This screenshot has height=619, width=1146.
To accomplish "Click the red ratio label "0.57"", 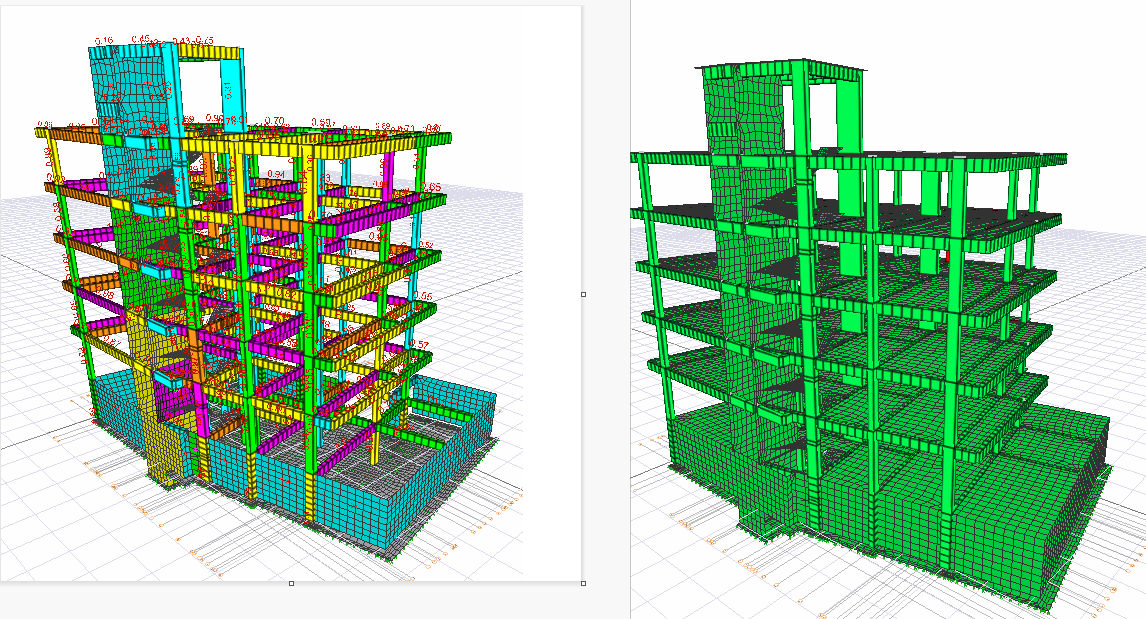I will (x=420, y=343).
